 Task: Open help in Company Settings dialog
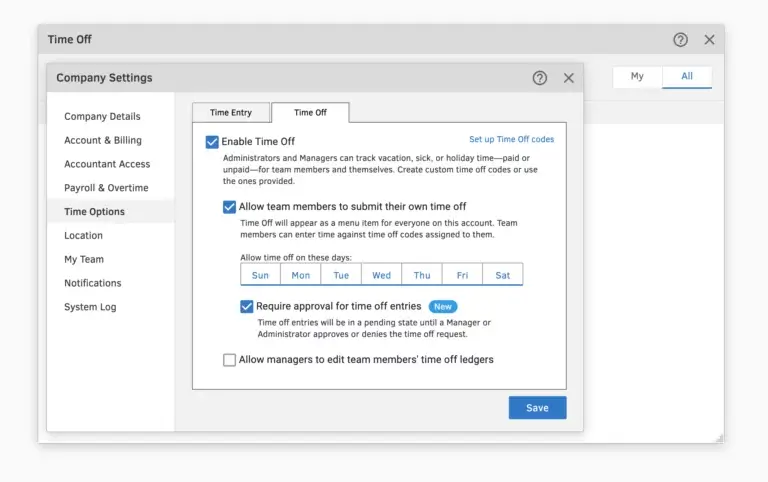click(540, 78)
